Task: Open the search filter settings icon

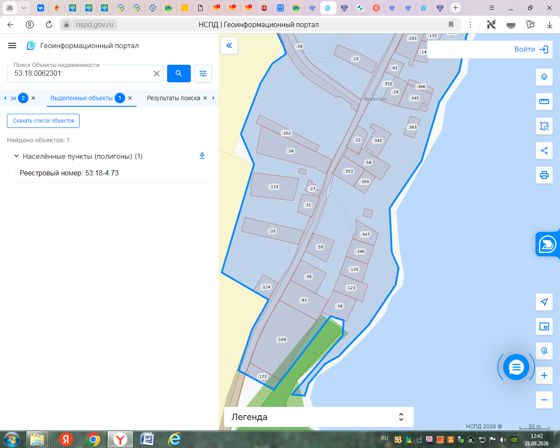Action: point(203,73)
